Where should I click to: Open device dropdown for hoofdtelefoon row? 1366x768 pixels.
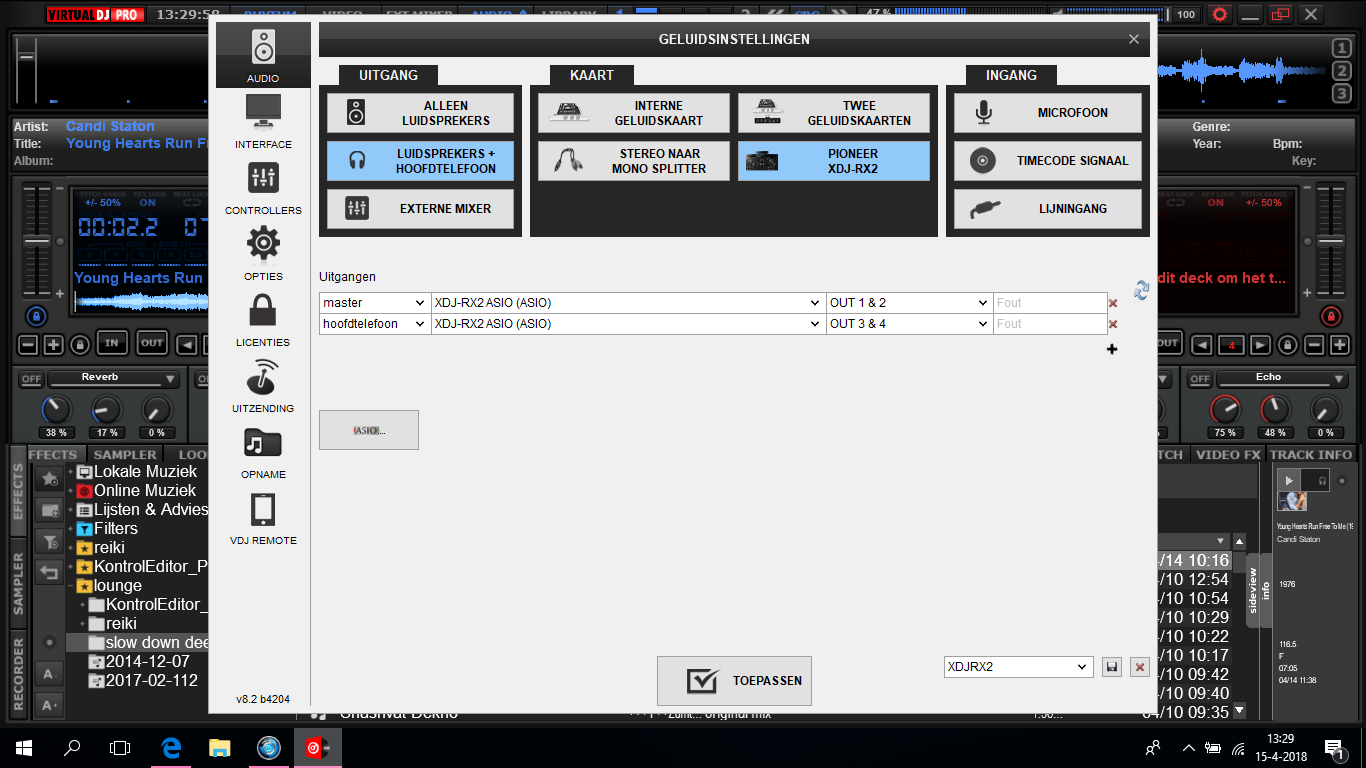pos(629,324)
